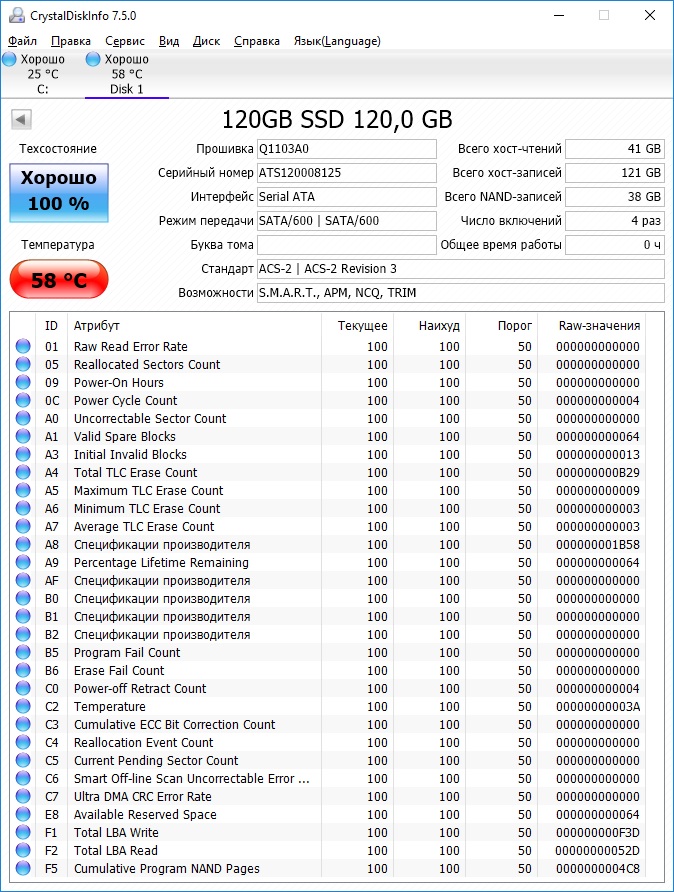The height and width of the screenshot is (892, 674).
Task: Click the S.M.A.R.T., APM, NCQ, TRIM features field
Action: coord(461,292)
